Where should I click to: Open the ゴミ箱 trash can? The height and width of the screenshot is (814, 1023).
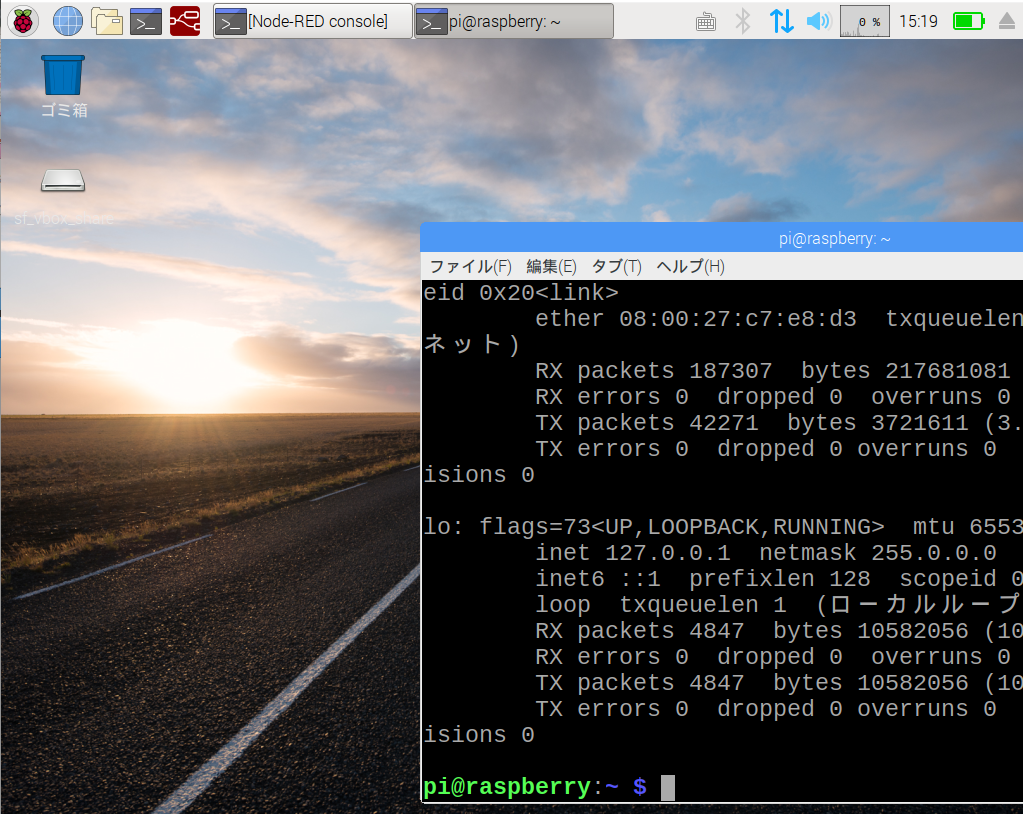62,75
